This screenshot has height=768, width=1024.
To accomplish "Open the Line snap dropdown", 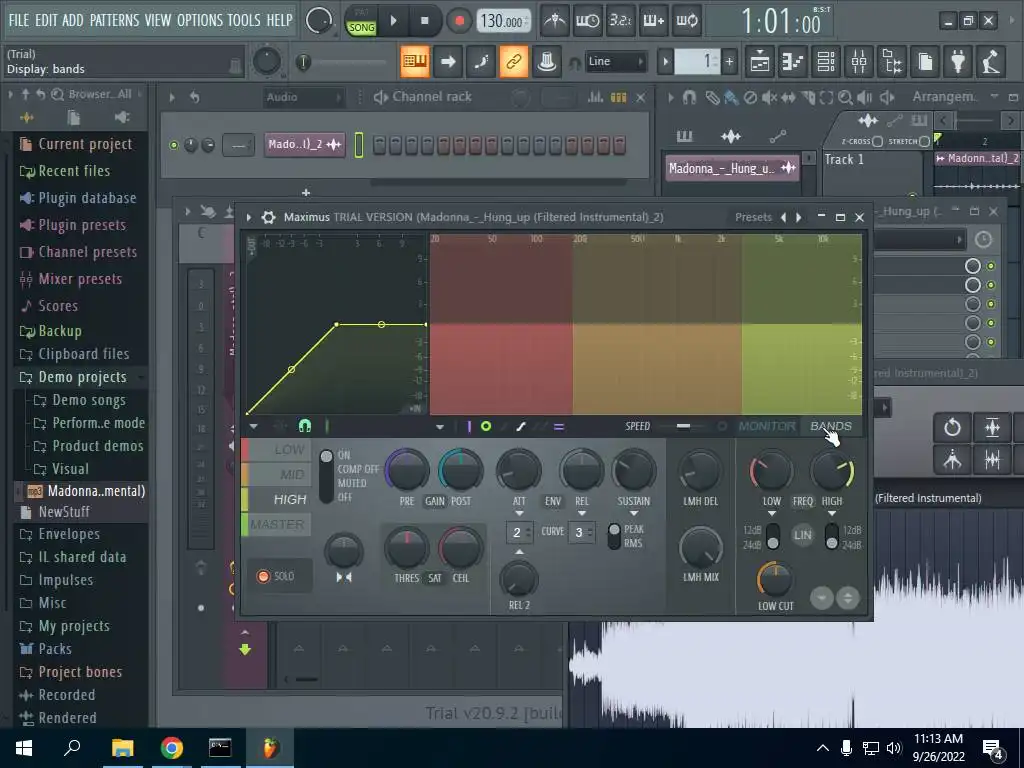I will point(615,61).
